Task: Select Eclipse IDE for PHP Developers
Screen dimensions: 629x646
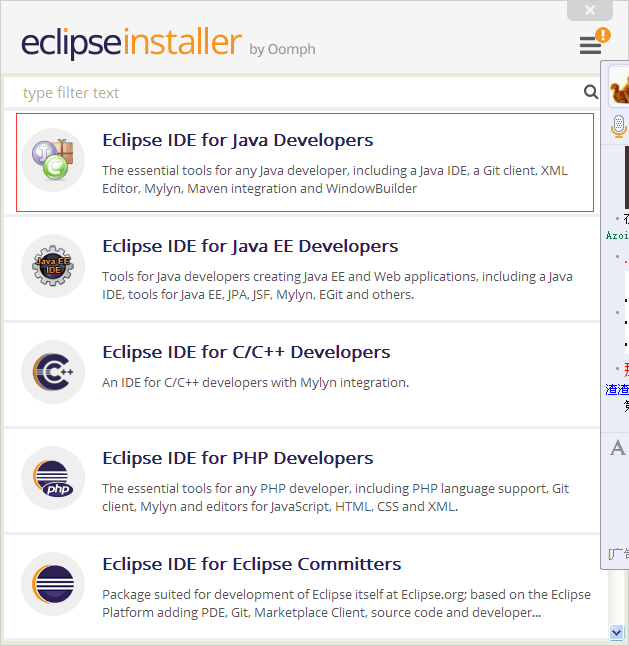Action: [238, 458]
